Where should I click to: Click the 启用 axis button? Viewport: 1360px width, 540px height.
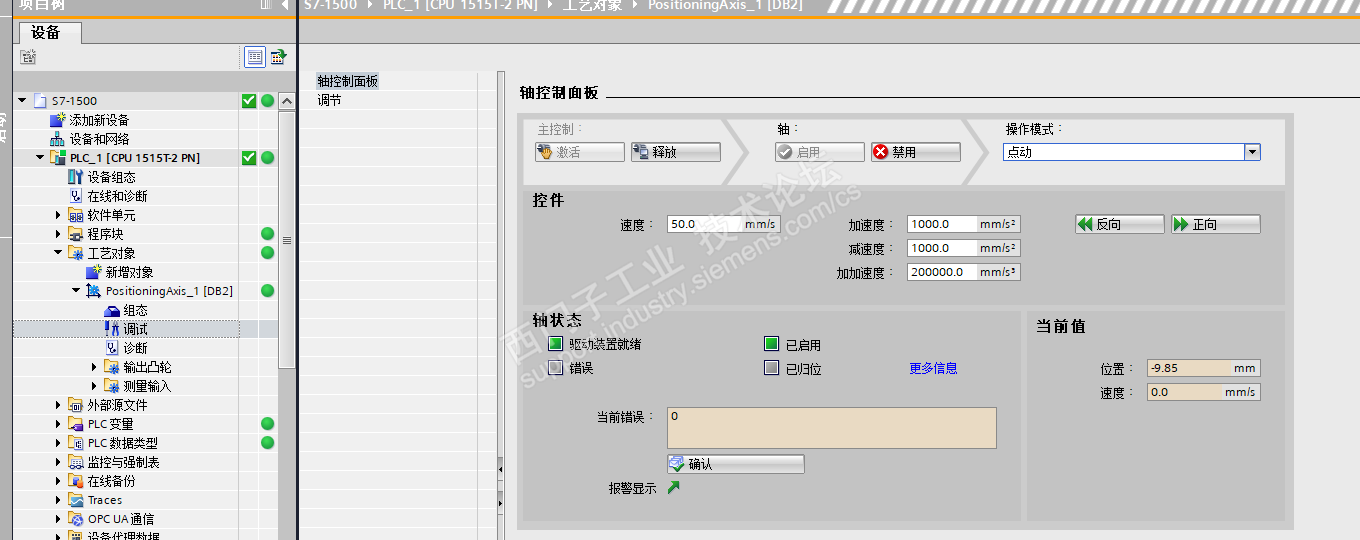tap(819, 152)
